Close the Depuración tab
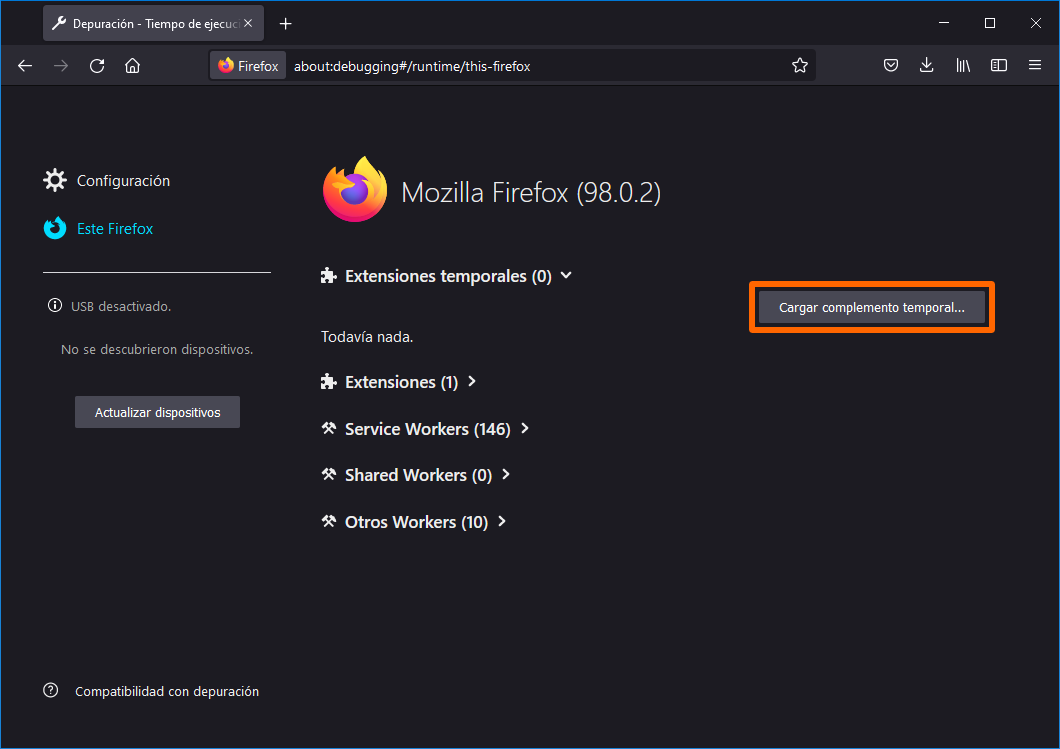 [x=248, y=24]
